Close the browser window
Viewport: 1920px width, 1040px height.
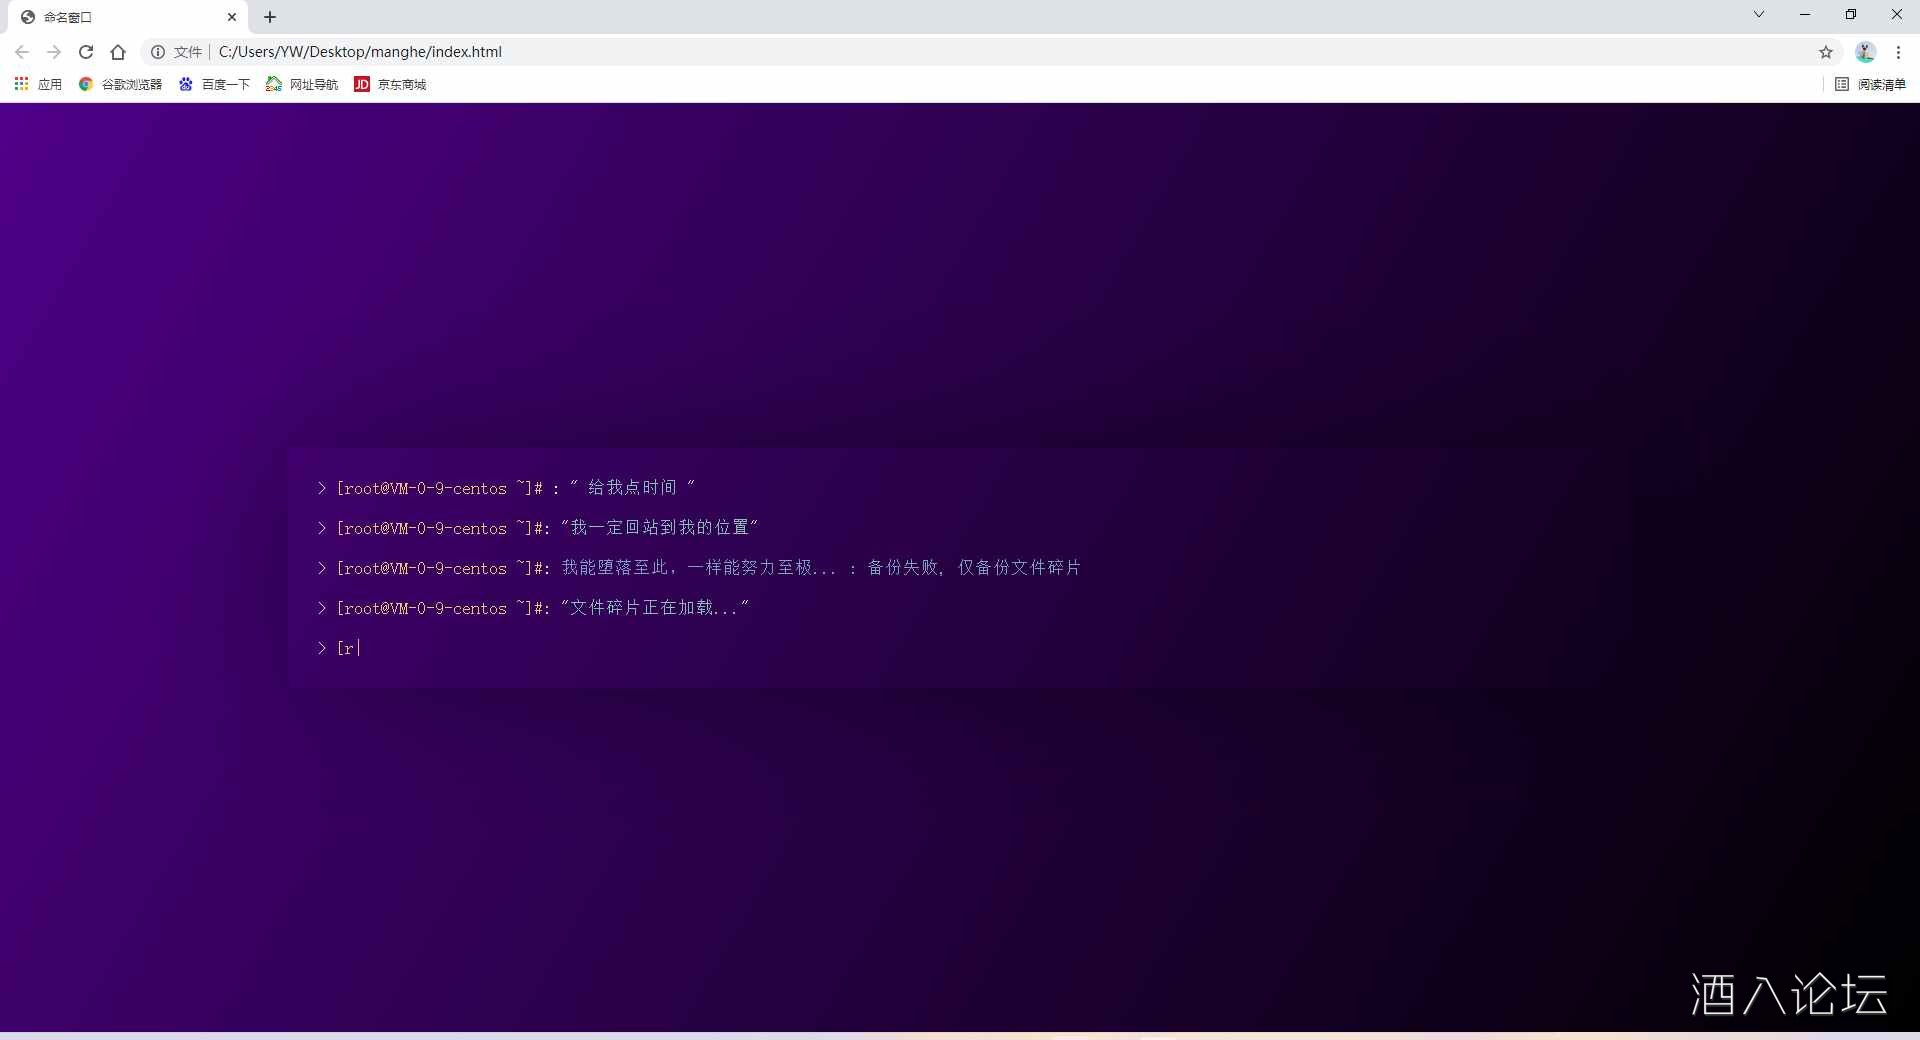coord(1897,14)
